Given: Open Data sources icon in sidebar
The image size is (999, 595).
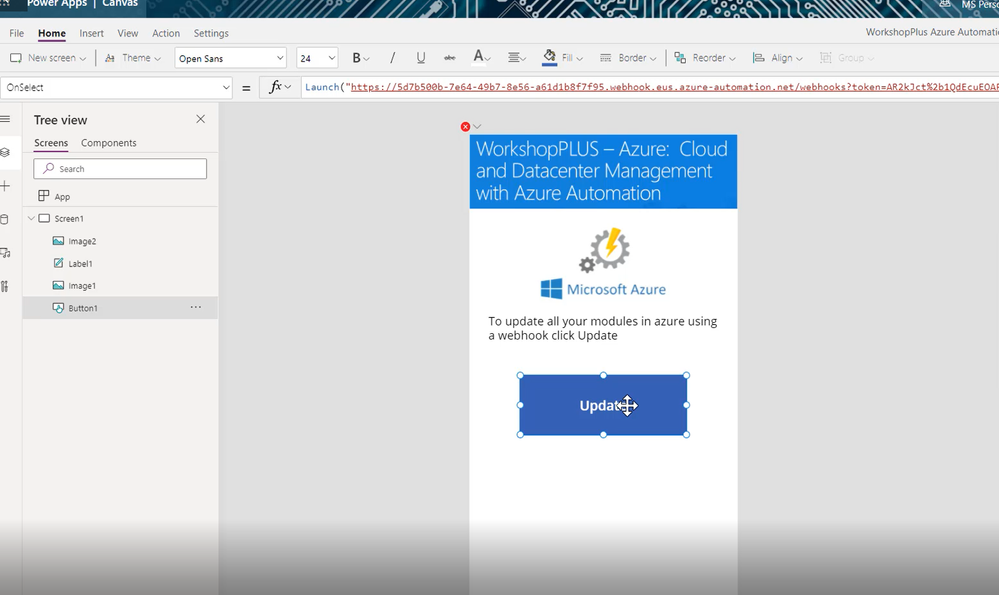Looking at the screenshot, I should [5, 220].
